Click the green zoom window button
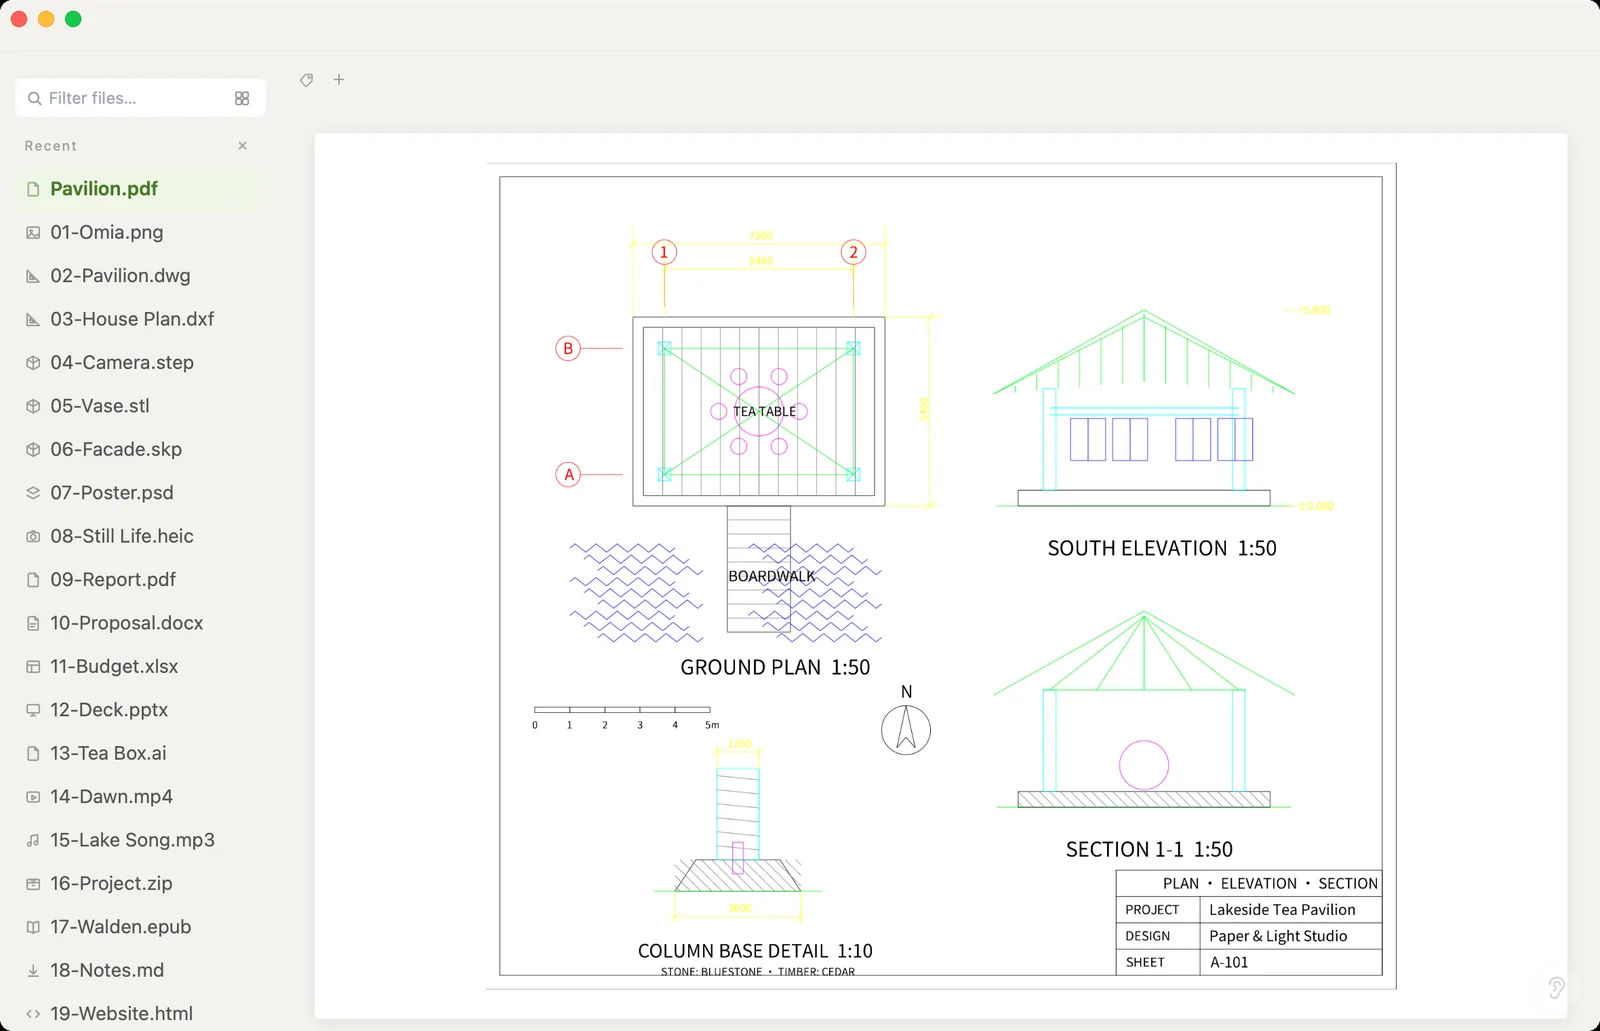The image size is (1600, 1031). click(73, 19)
